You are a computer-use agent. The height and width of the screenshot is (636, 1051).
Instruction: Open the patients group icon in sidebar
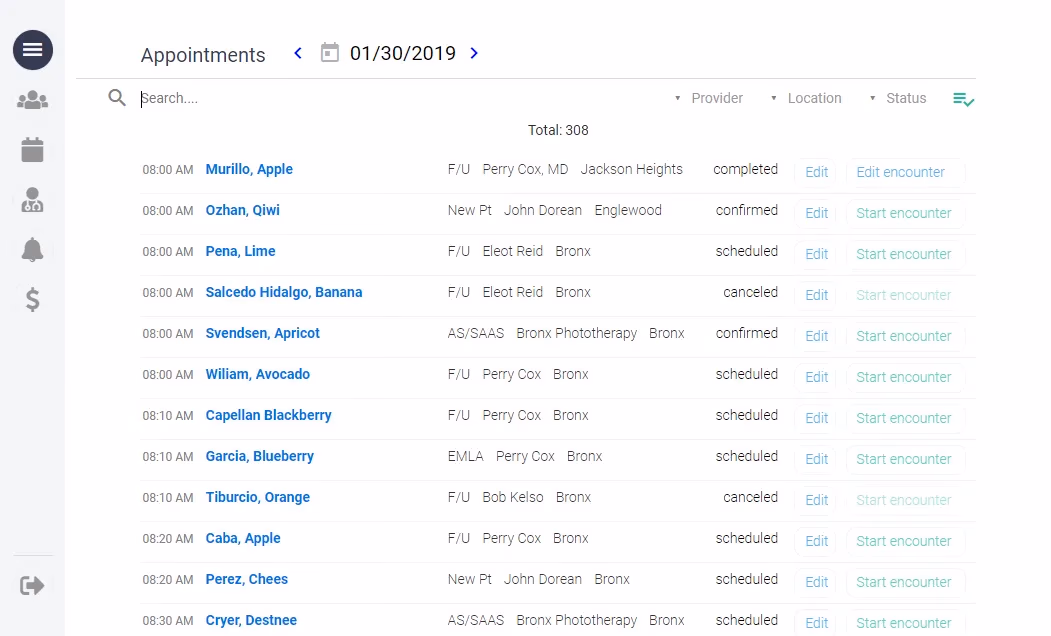pos(33,100)
